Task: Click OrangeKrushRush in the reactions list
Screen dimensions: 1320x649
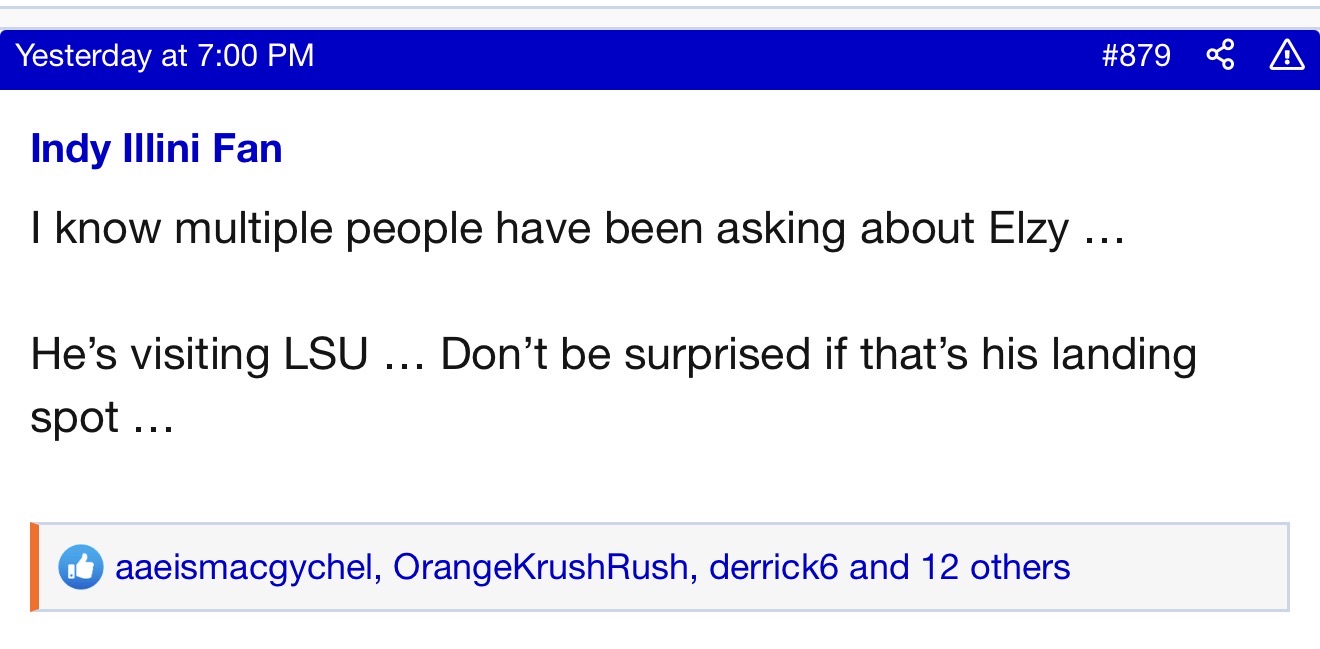Action: [540, 568]
